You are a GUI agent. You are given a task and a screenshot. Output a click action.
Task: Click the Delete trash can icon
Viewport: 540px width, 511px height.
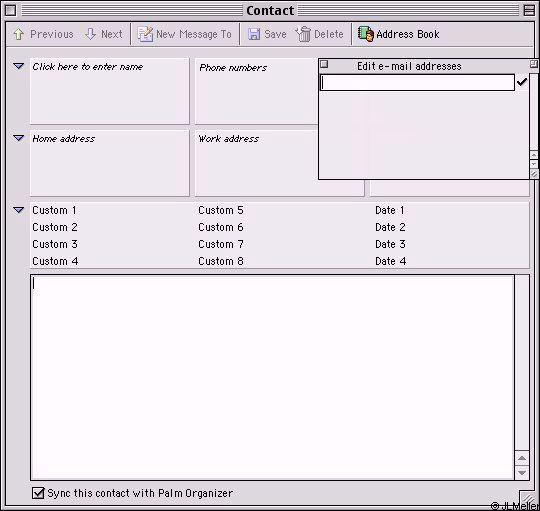tap(303, 34)
